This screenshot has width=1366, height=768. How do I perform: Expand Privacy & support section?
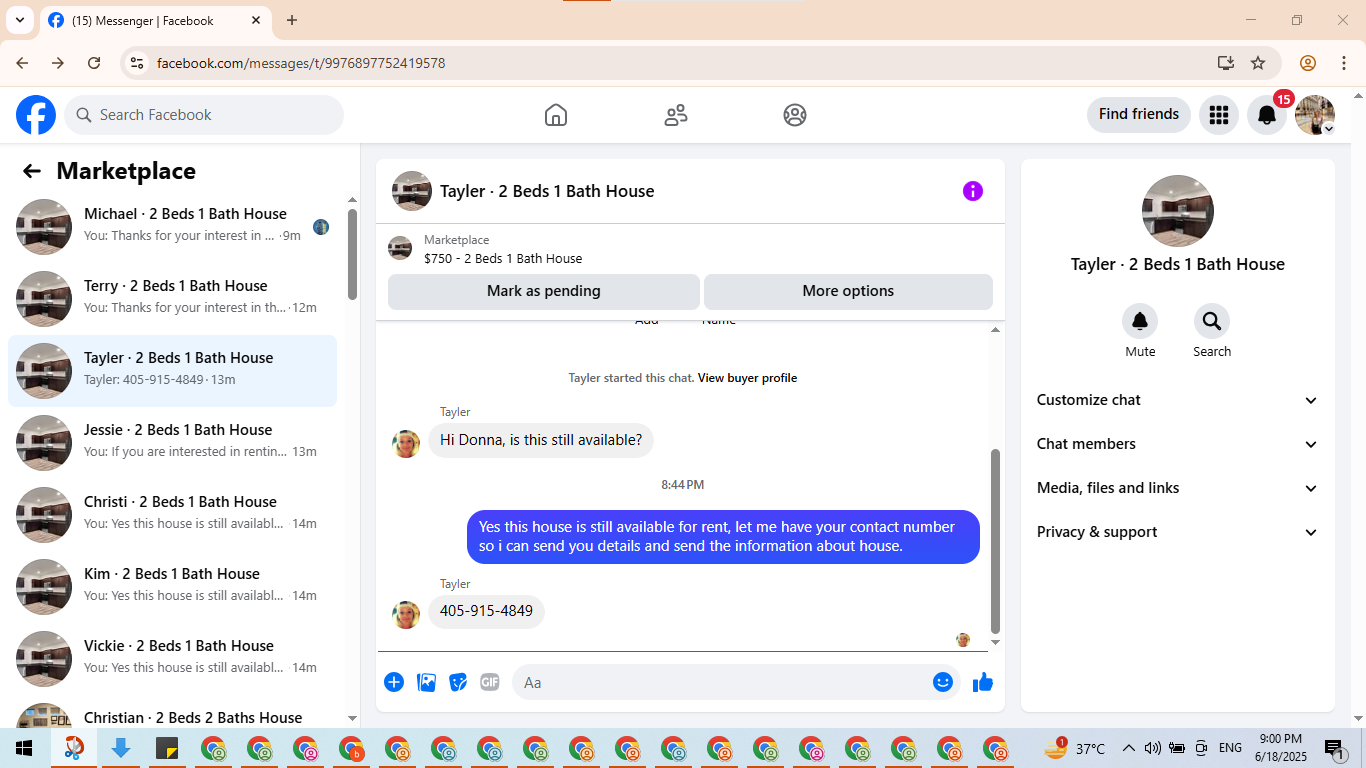[1178, 532]
